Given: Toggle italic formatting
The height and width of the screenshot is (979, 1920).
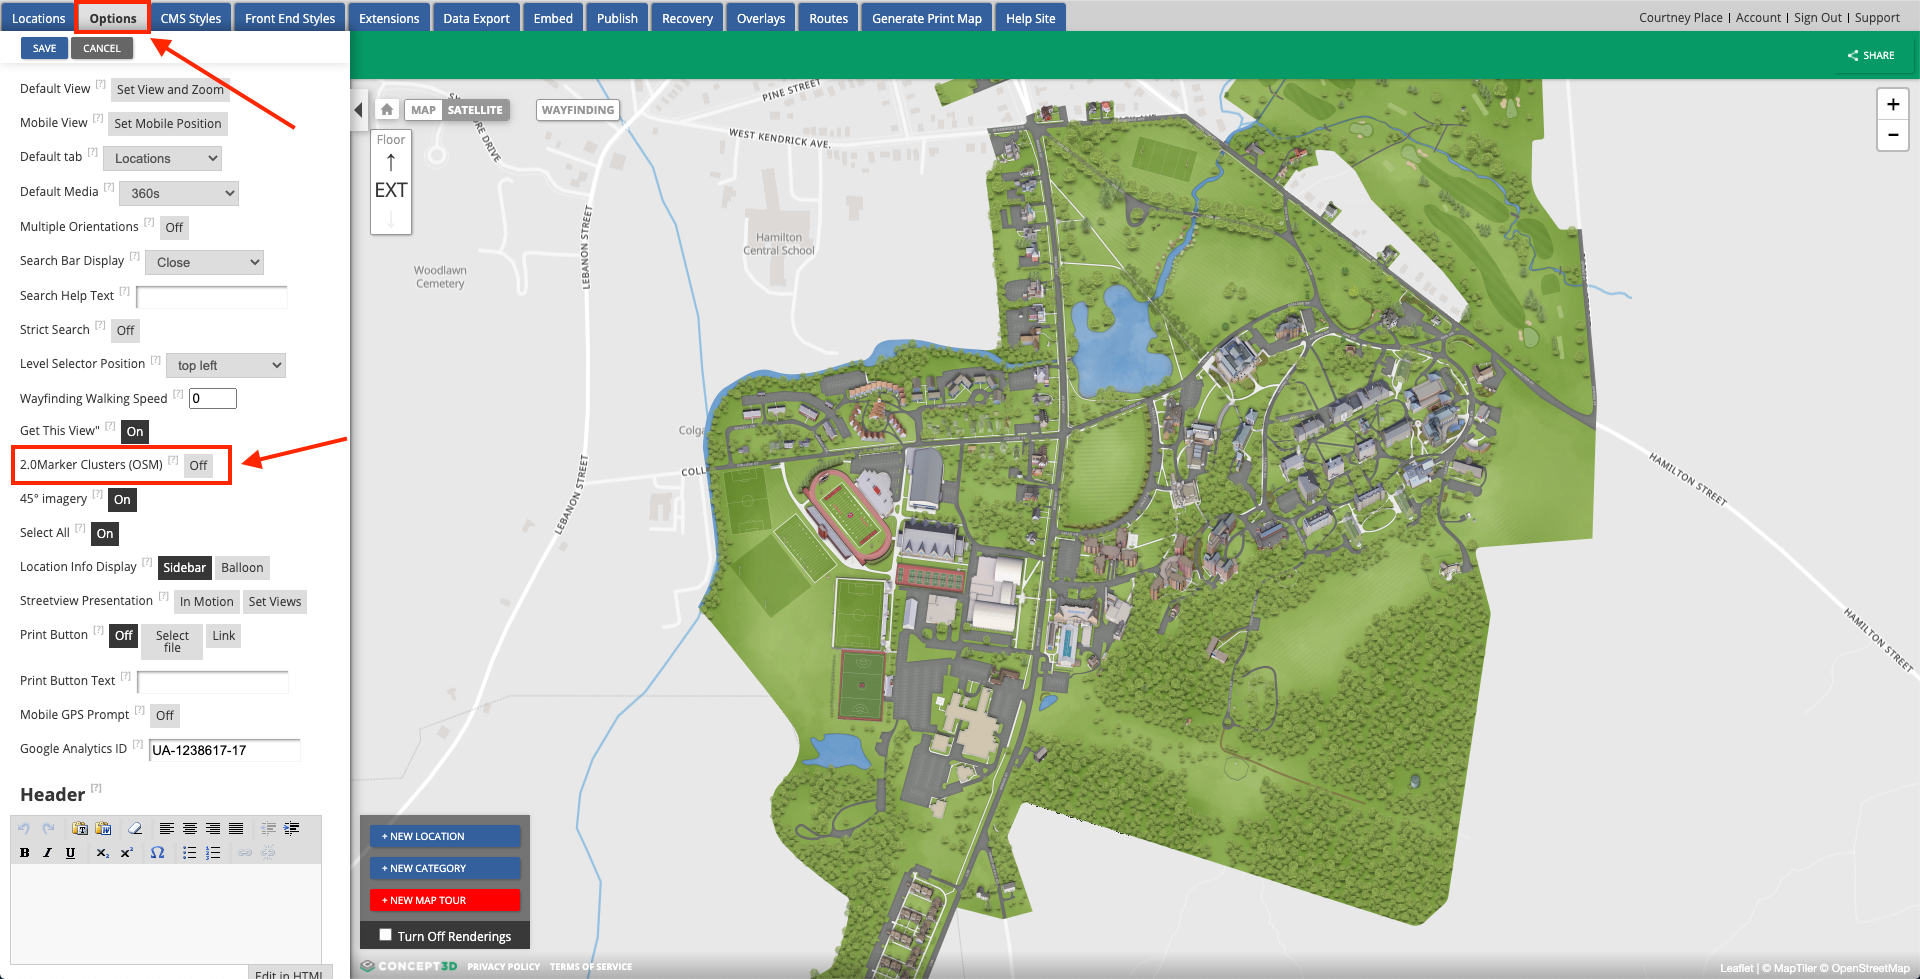Looking at the screenshot, I should coord(47,853).
